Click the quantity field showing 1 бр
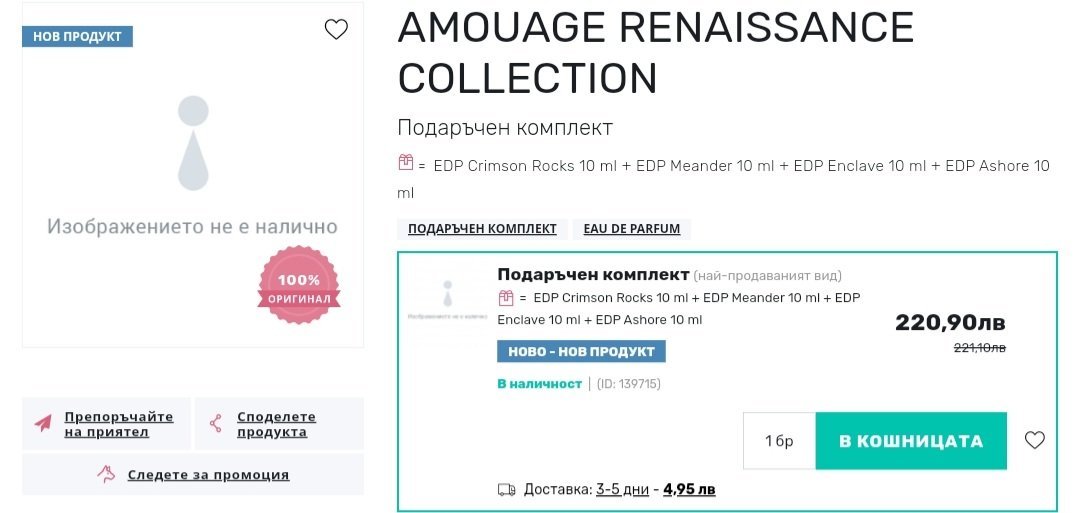This screenshot has height=513, width=1080. 779,441
